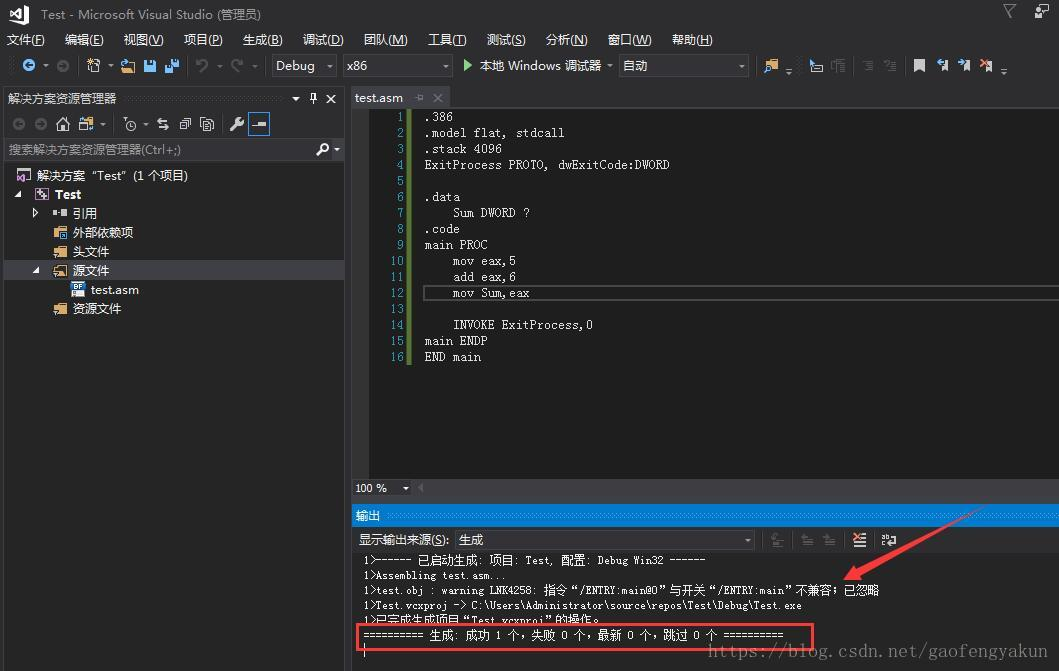Toggle Preview Selected Items in Solution Explorer
The width and height of the screenshot is (1059, 671).
258,124
